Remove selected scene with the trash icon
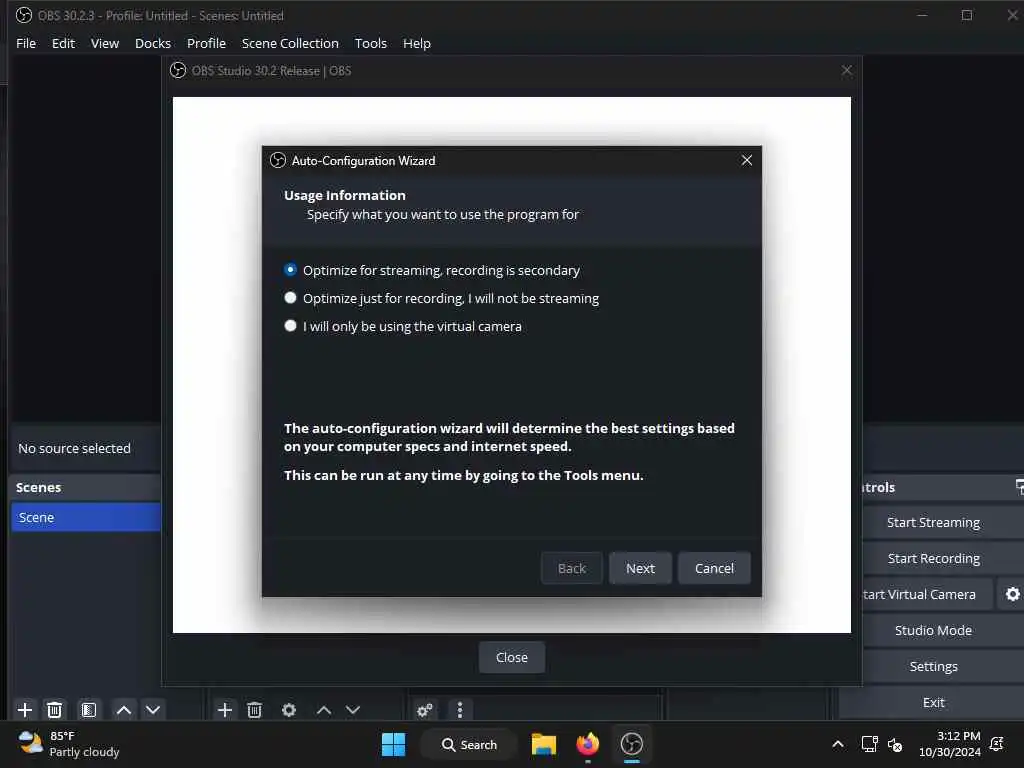The height and width of the screenshot is (768, 1024). coord(55,709)
